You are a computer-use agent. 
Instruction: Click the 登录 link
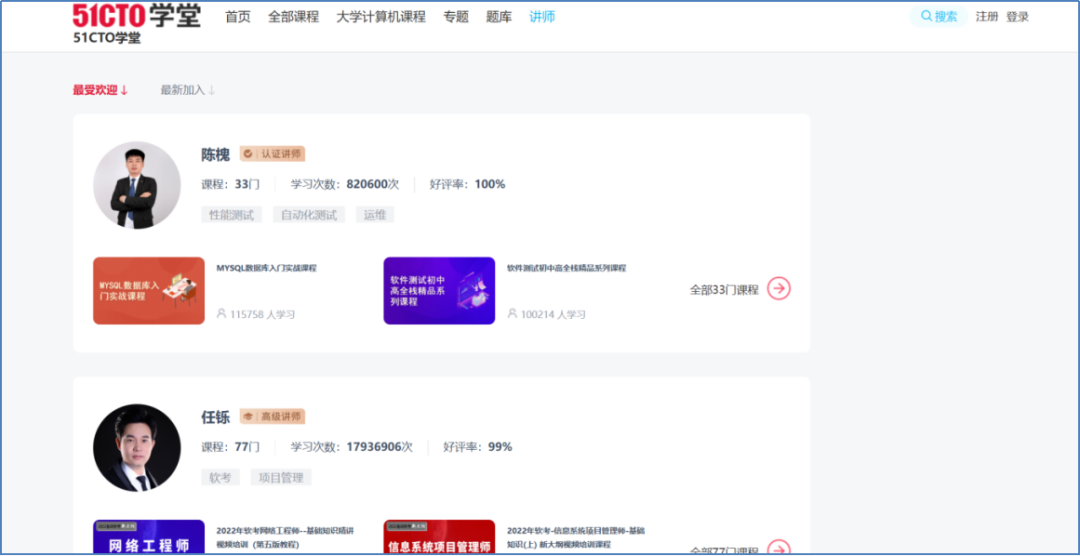point(1017,17)
